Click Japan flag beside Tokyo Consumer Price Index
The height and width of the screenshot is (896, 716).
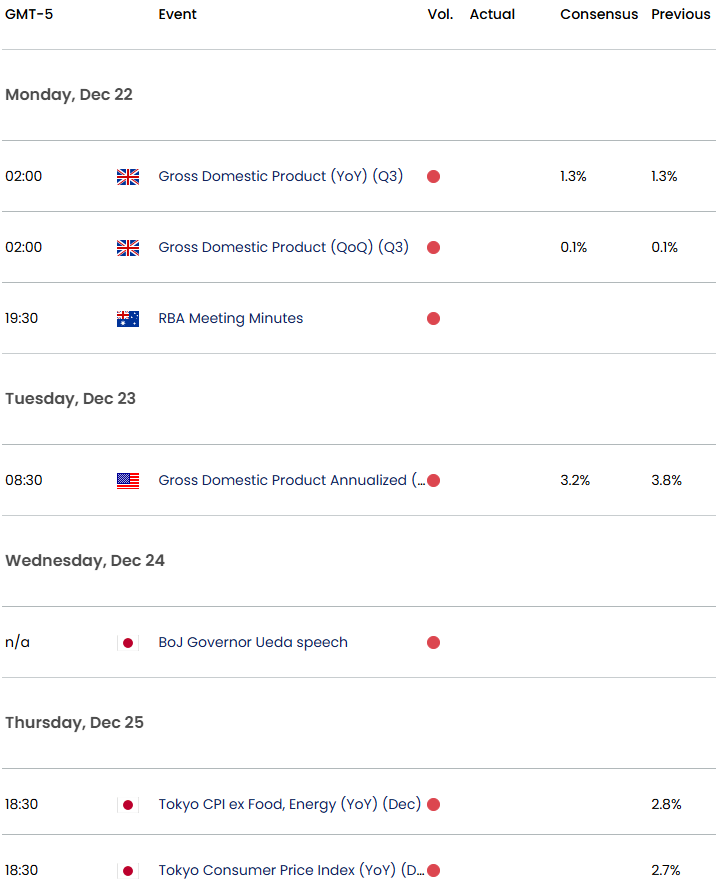128,871
